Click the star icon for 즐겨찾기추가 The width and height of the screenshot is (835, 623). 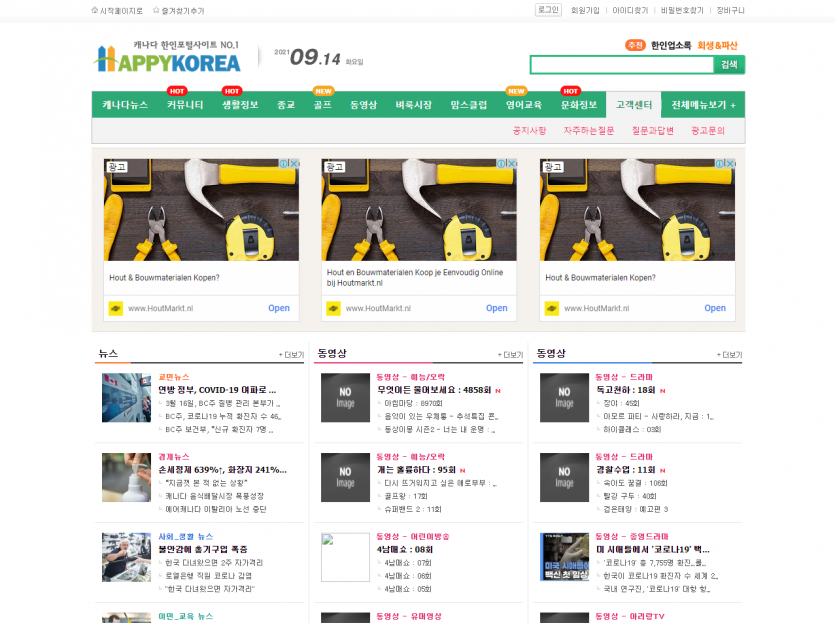pyautogui.click(x=156, y=11)
